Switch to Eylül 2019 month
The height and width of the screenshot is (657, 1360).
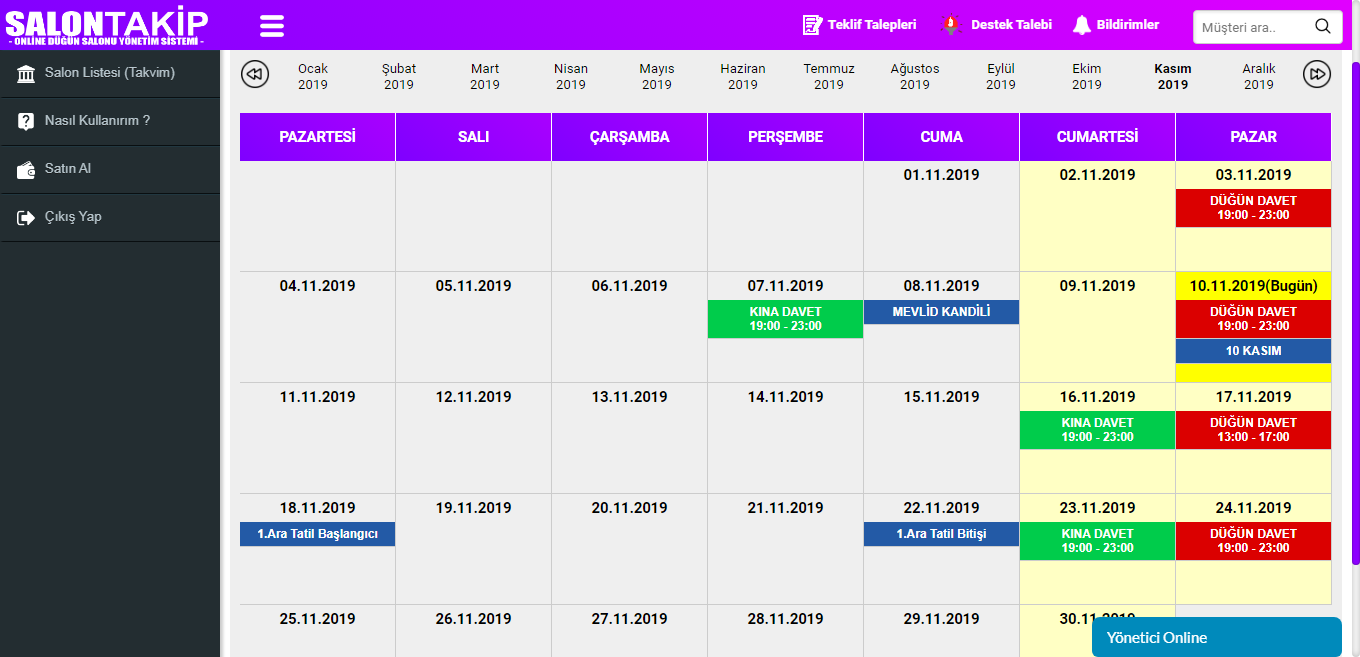(x=1001, y=77)
